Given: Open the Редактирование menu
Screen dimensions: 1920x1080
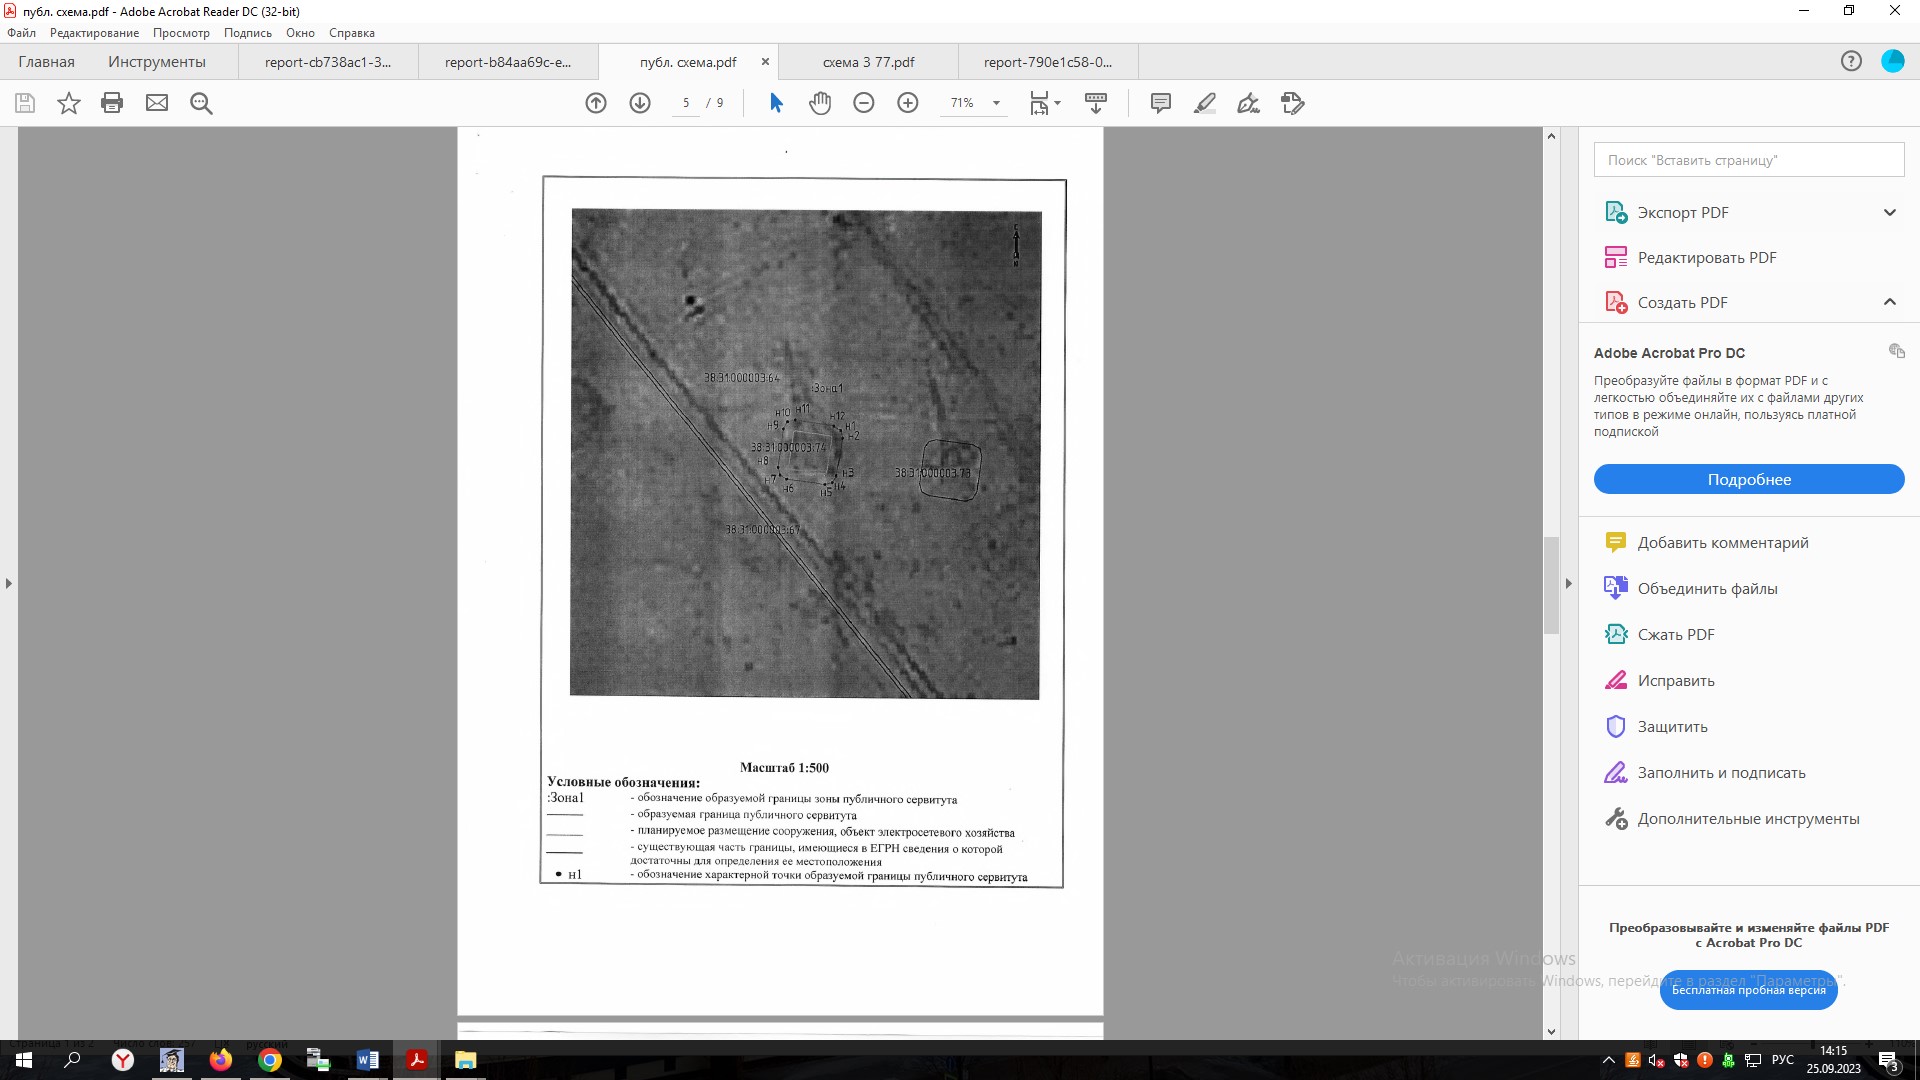Looking at the screenshot, I should pyautogui.click(x=95, y=33).
